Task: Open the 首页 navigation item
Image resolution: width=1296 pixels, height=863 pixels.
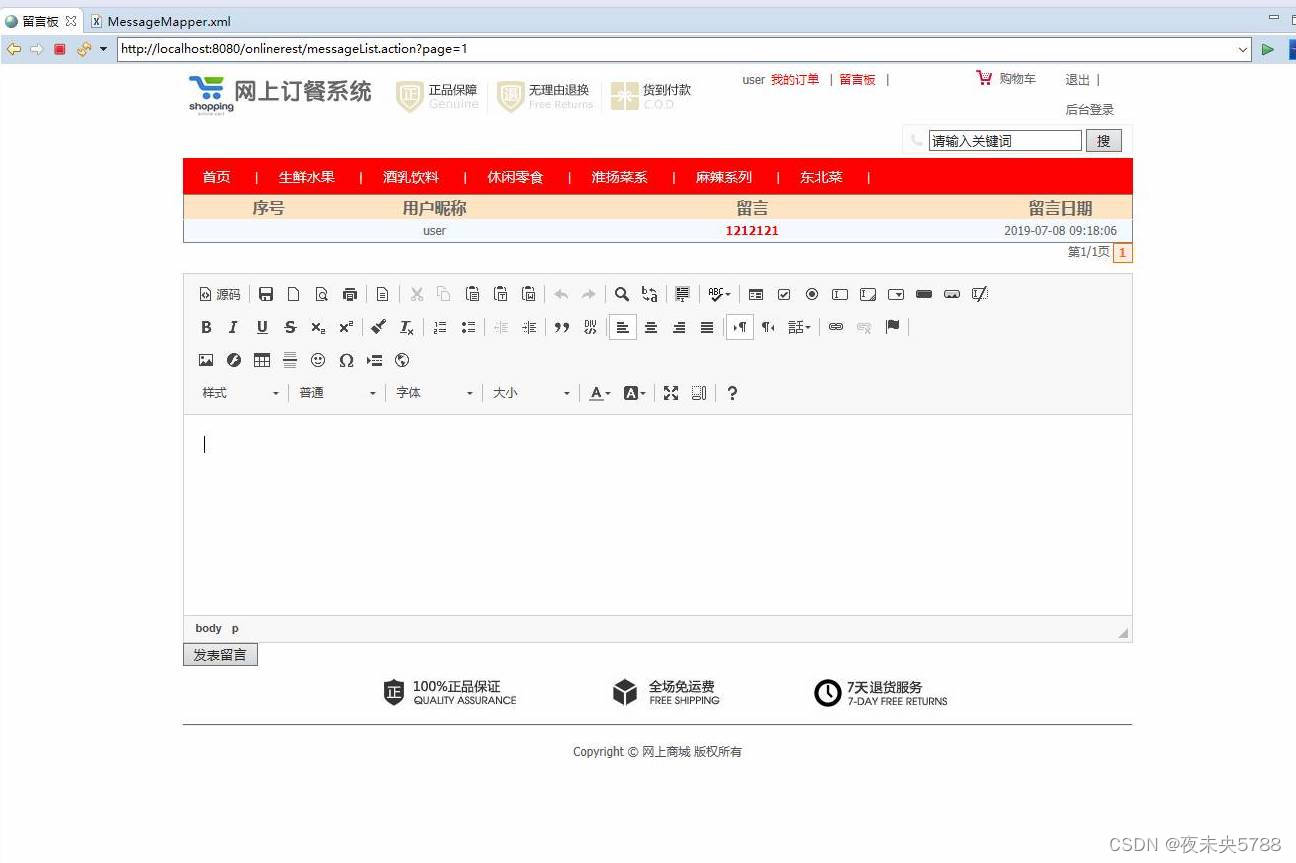Action: point(216,177)
